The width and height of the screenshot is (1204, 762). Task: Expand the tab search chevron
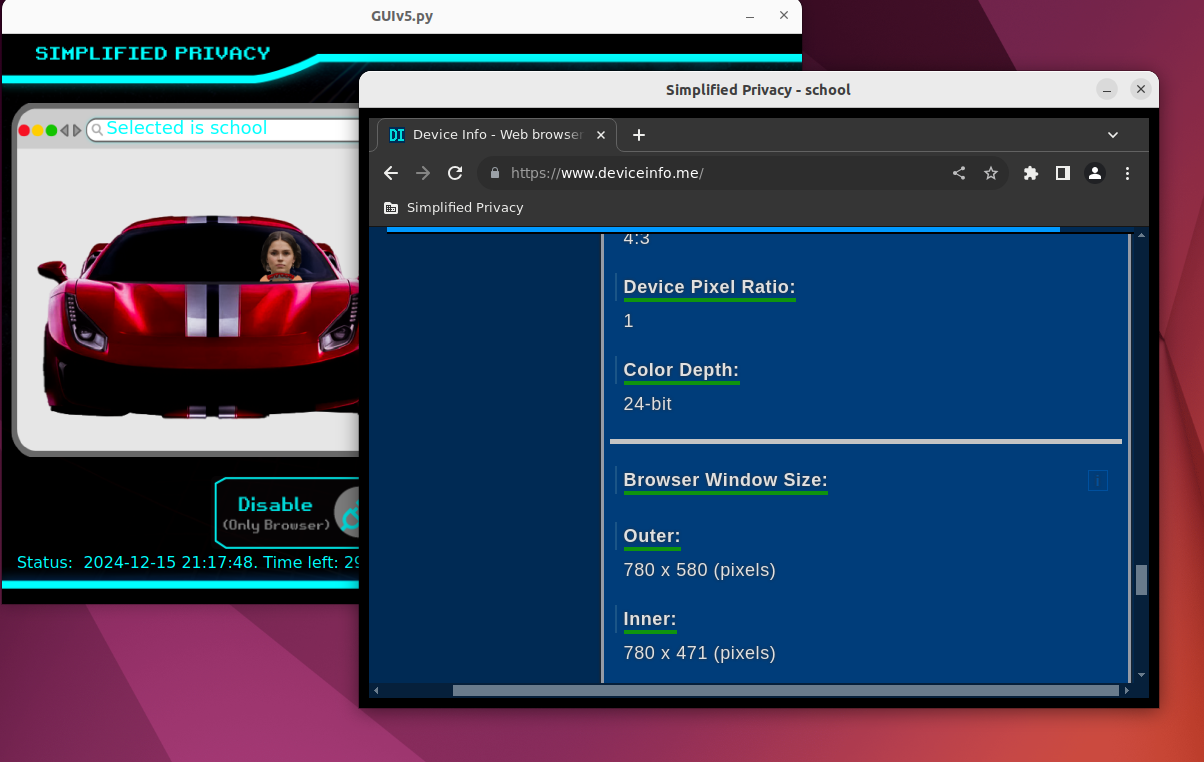(1113, 135)
